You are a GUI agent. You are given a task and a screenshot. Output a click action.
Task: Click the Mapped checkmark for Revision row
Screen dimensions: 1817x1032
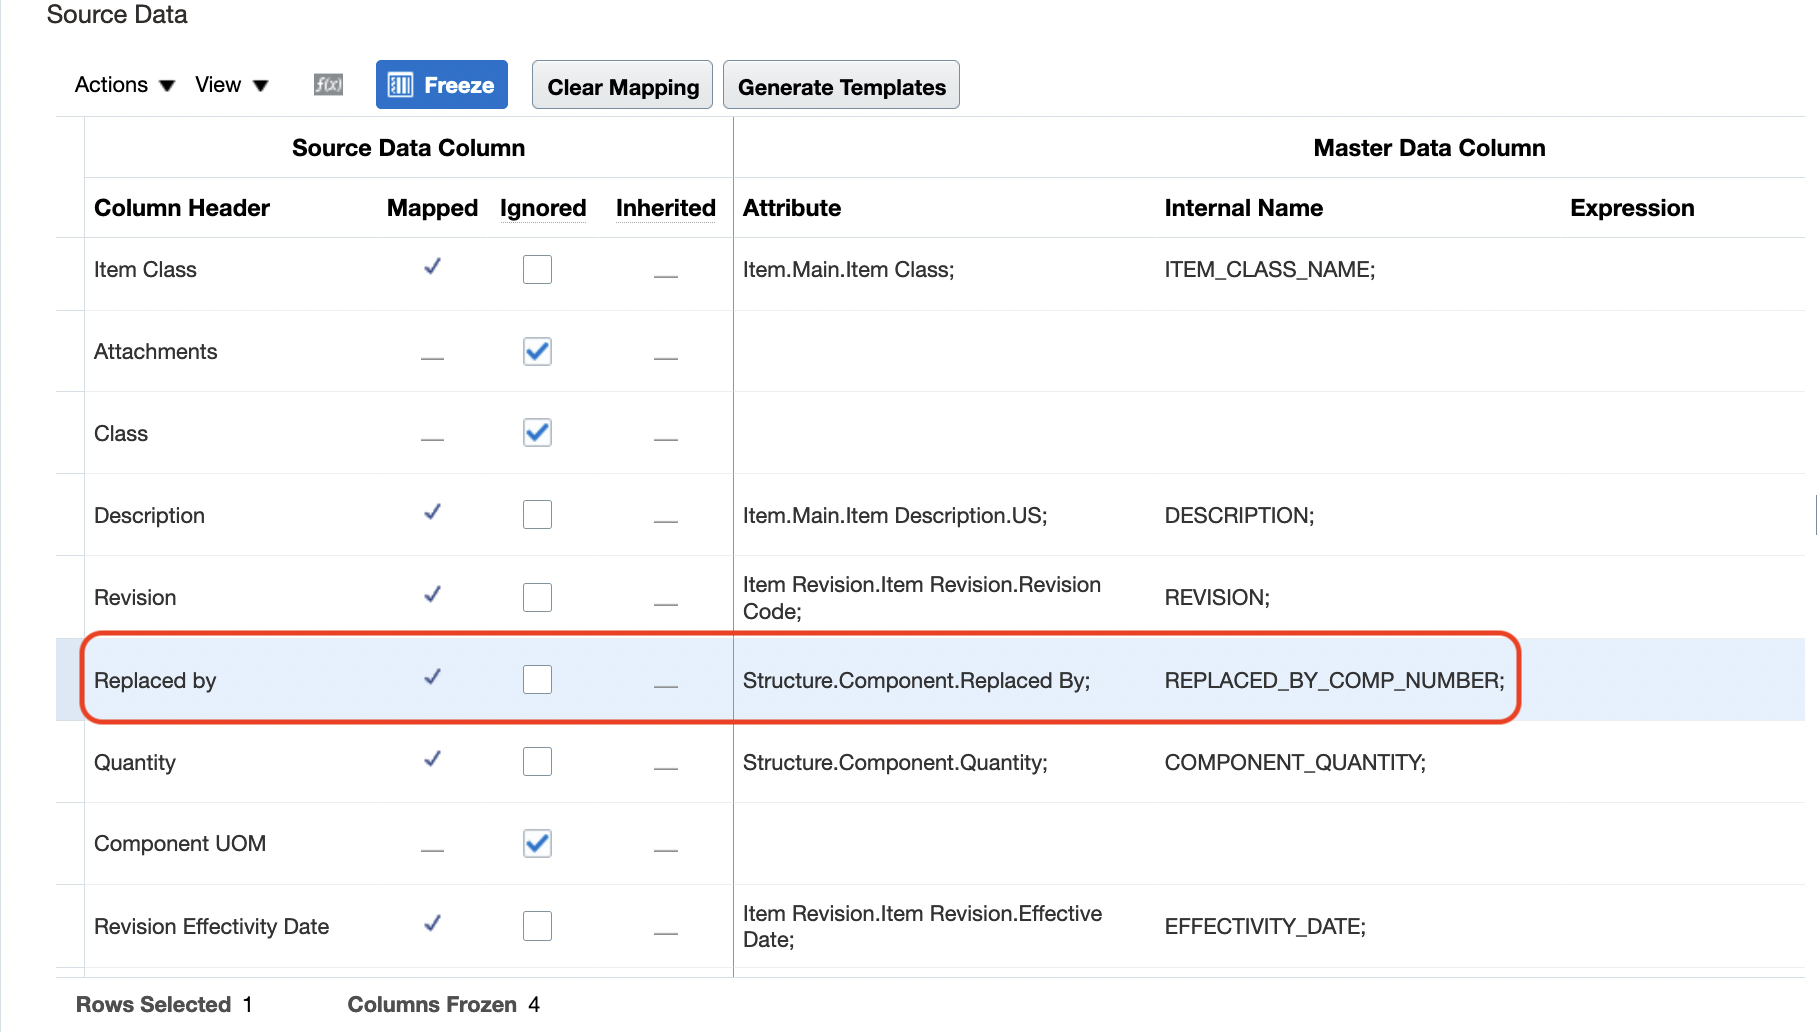pyautogui.click(x=432, y=595)
